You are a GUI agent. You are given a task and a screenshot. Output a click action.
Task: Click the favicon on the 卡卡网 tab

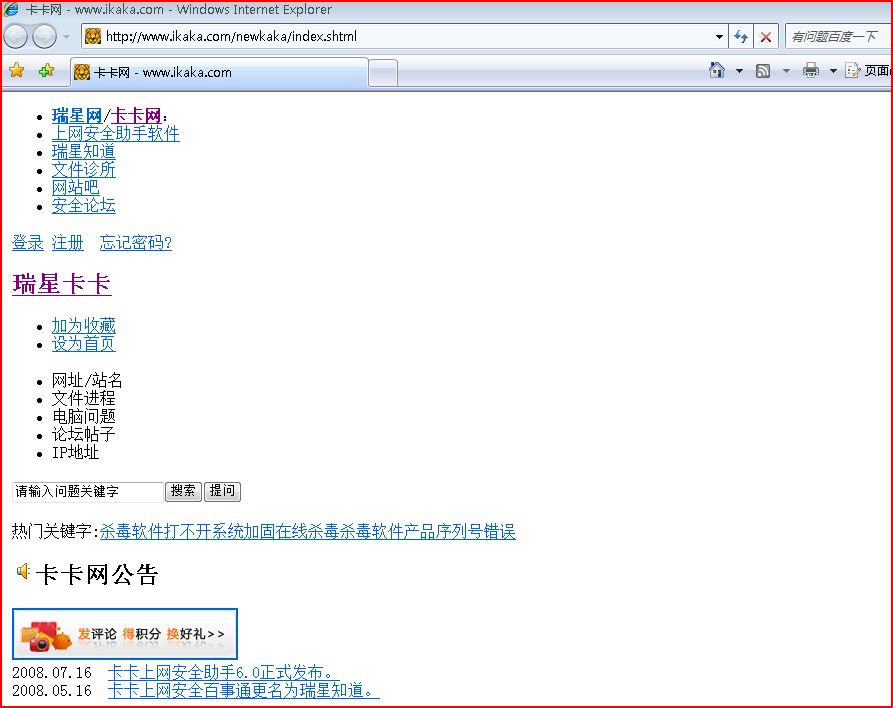tap(82, 72)
